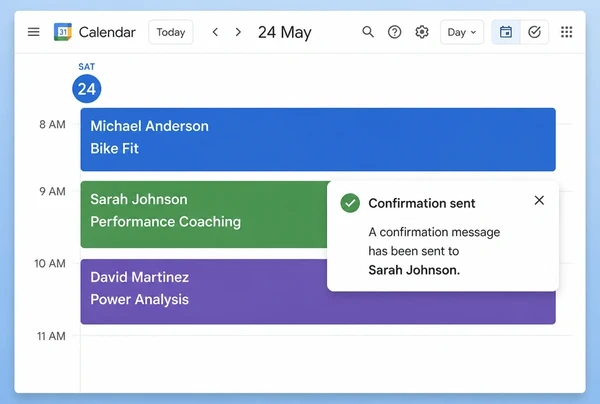600x404 pixels.
Task: Go to the next day arrow
Action: click(x=238, y=32)
